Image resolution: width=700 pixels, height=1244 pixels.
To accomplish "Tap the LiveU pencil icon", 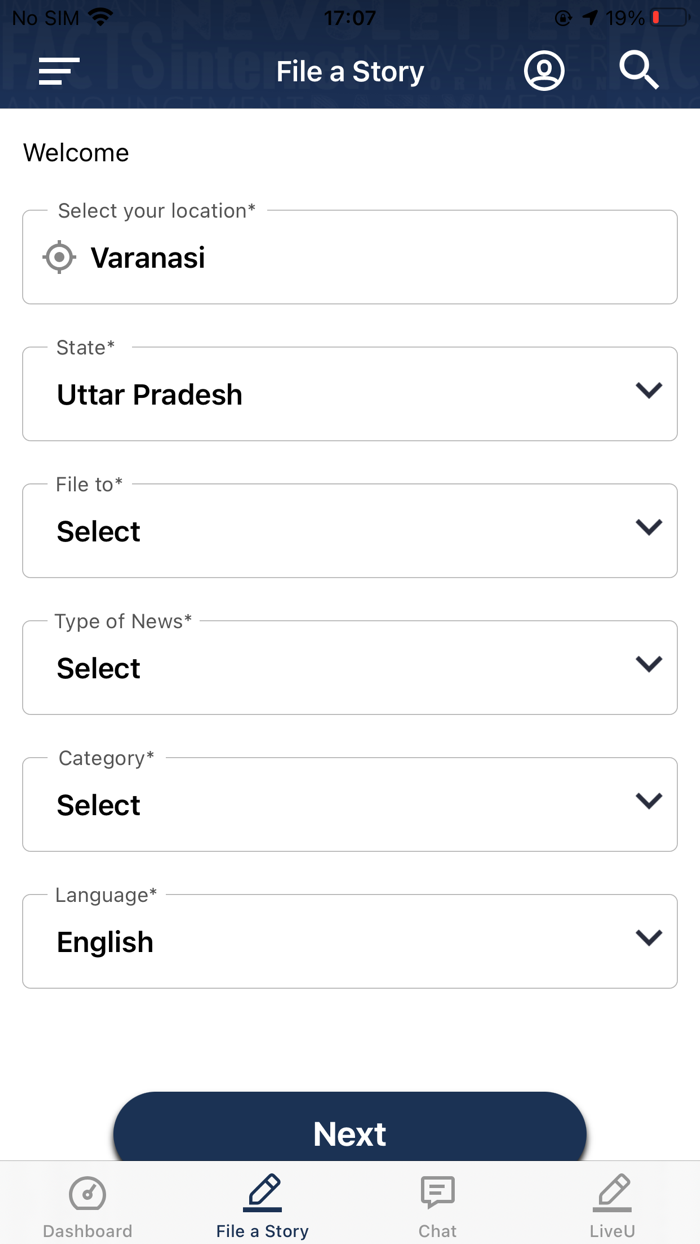I will [x=612, y=1193].
